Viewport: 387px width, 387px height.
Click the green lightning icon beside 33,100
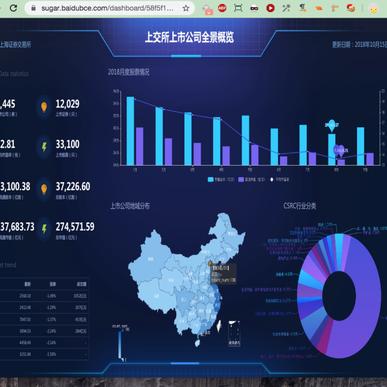pos(44,147)
